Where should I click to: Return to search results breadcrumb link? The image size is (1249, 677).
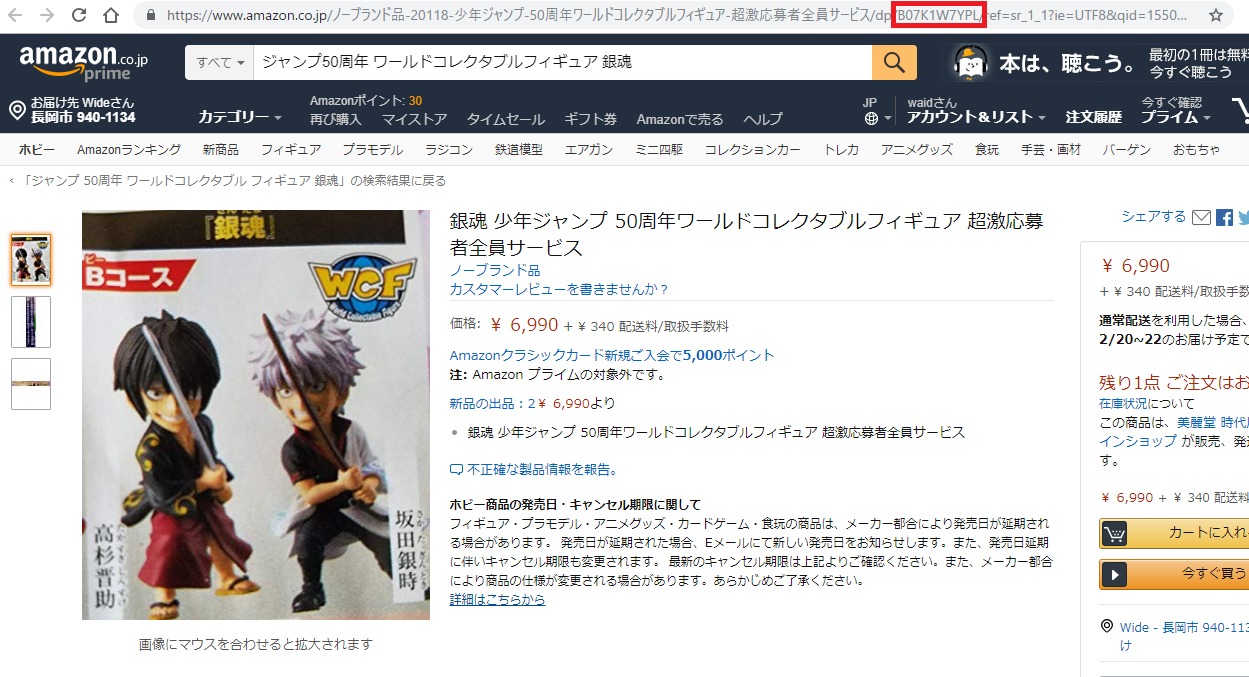pos(232,181)
